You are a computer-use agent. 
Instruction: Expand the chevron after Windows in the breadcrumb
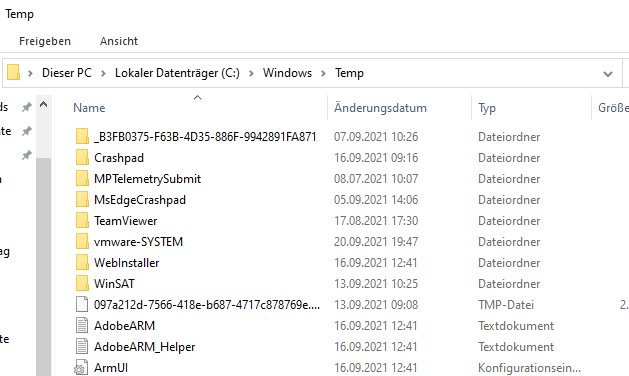point(323,73)
